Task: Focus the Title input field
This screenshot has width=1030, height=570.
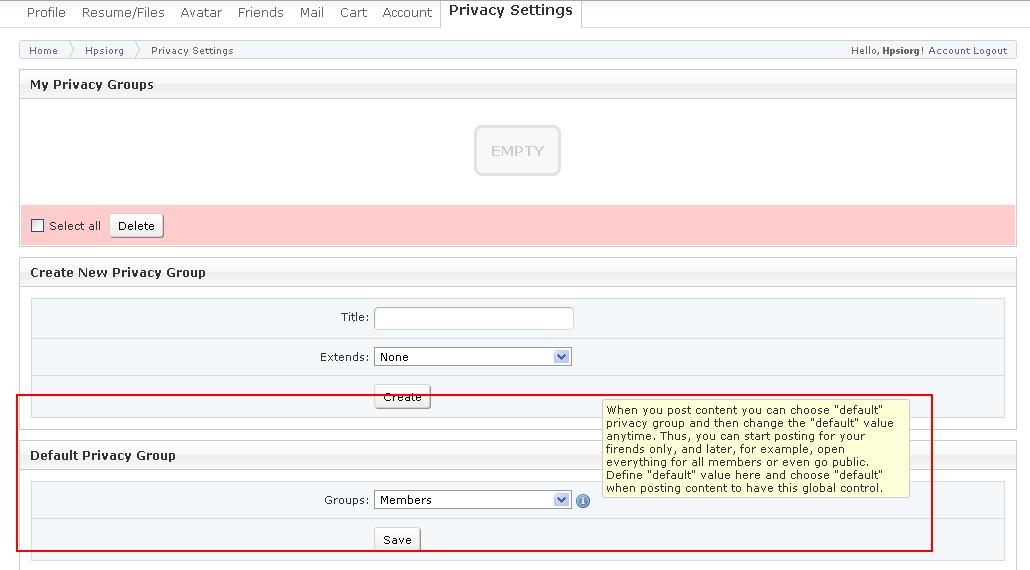Action: tap(473, 318)
